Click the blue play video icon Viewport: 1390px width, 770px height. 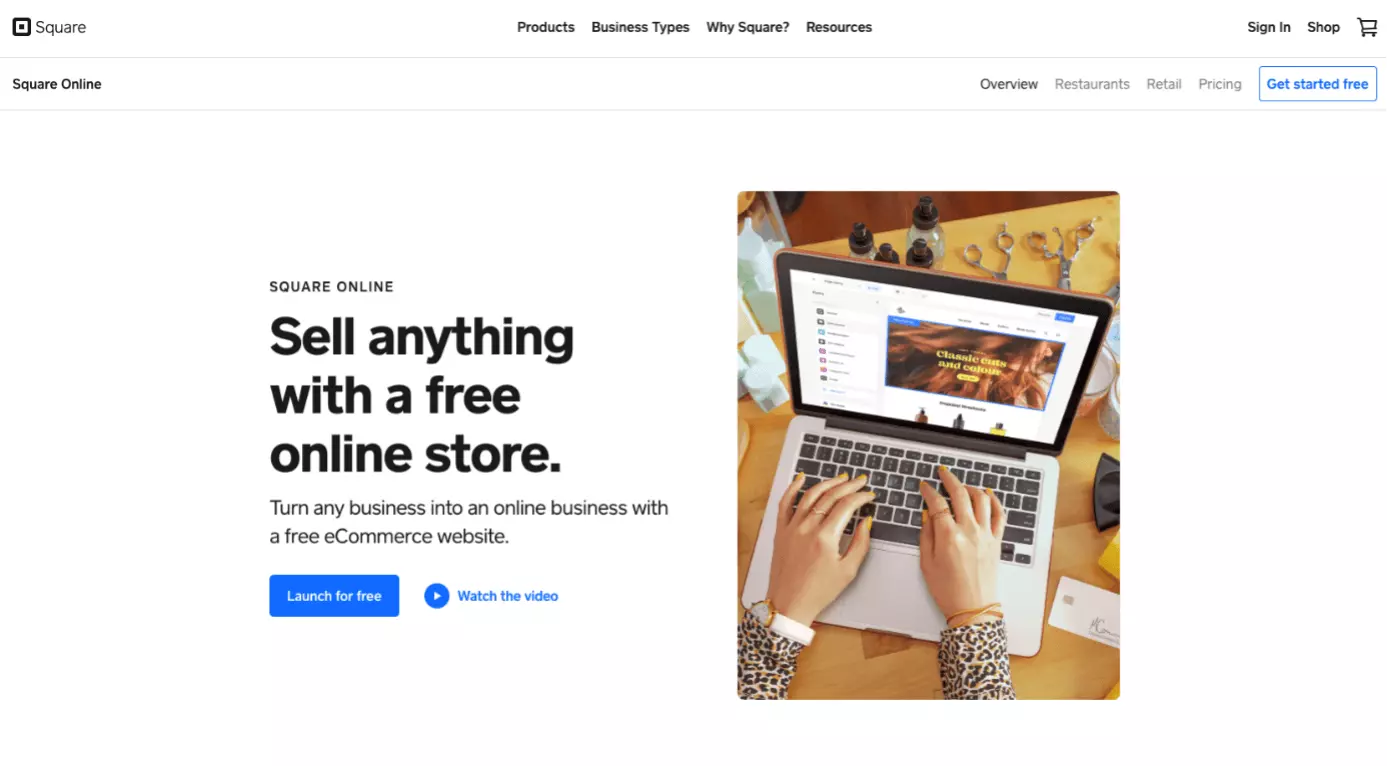(x=436, y=596)
